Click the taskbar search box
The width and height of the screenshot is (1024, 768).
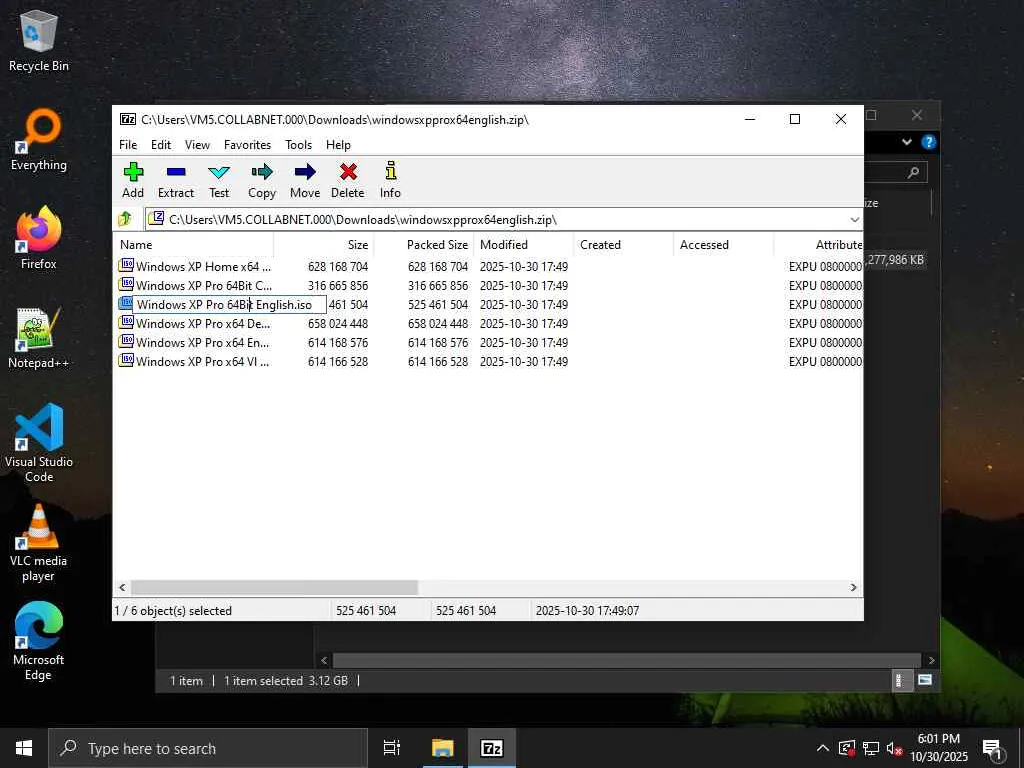coord(208,748)
